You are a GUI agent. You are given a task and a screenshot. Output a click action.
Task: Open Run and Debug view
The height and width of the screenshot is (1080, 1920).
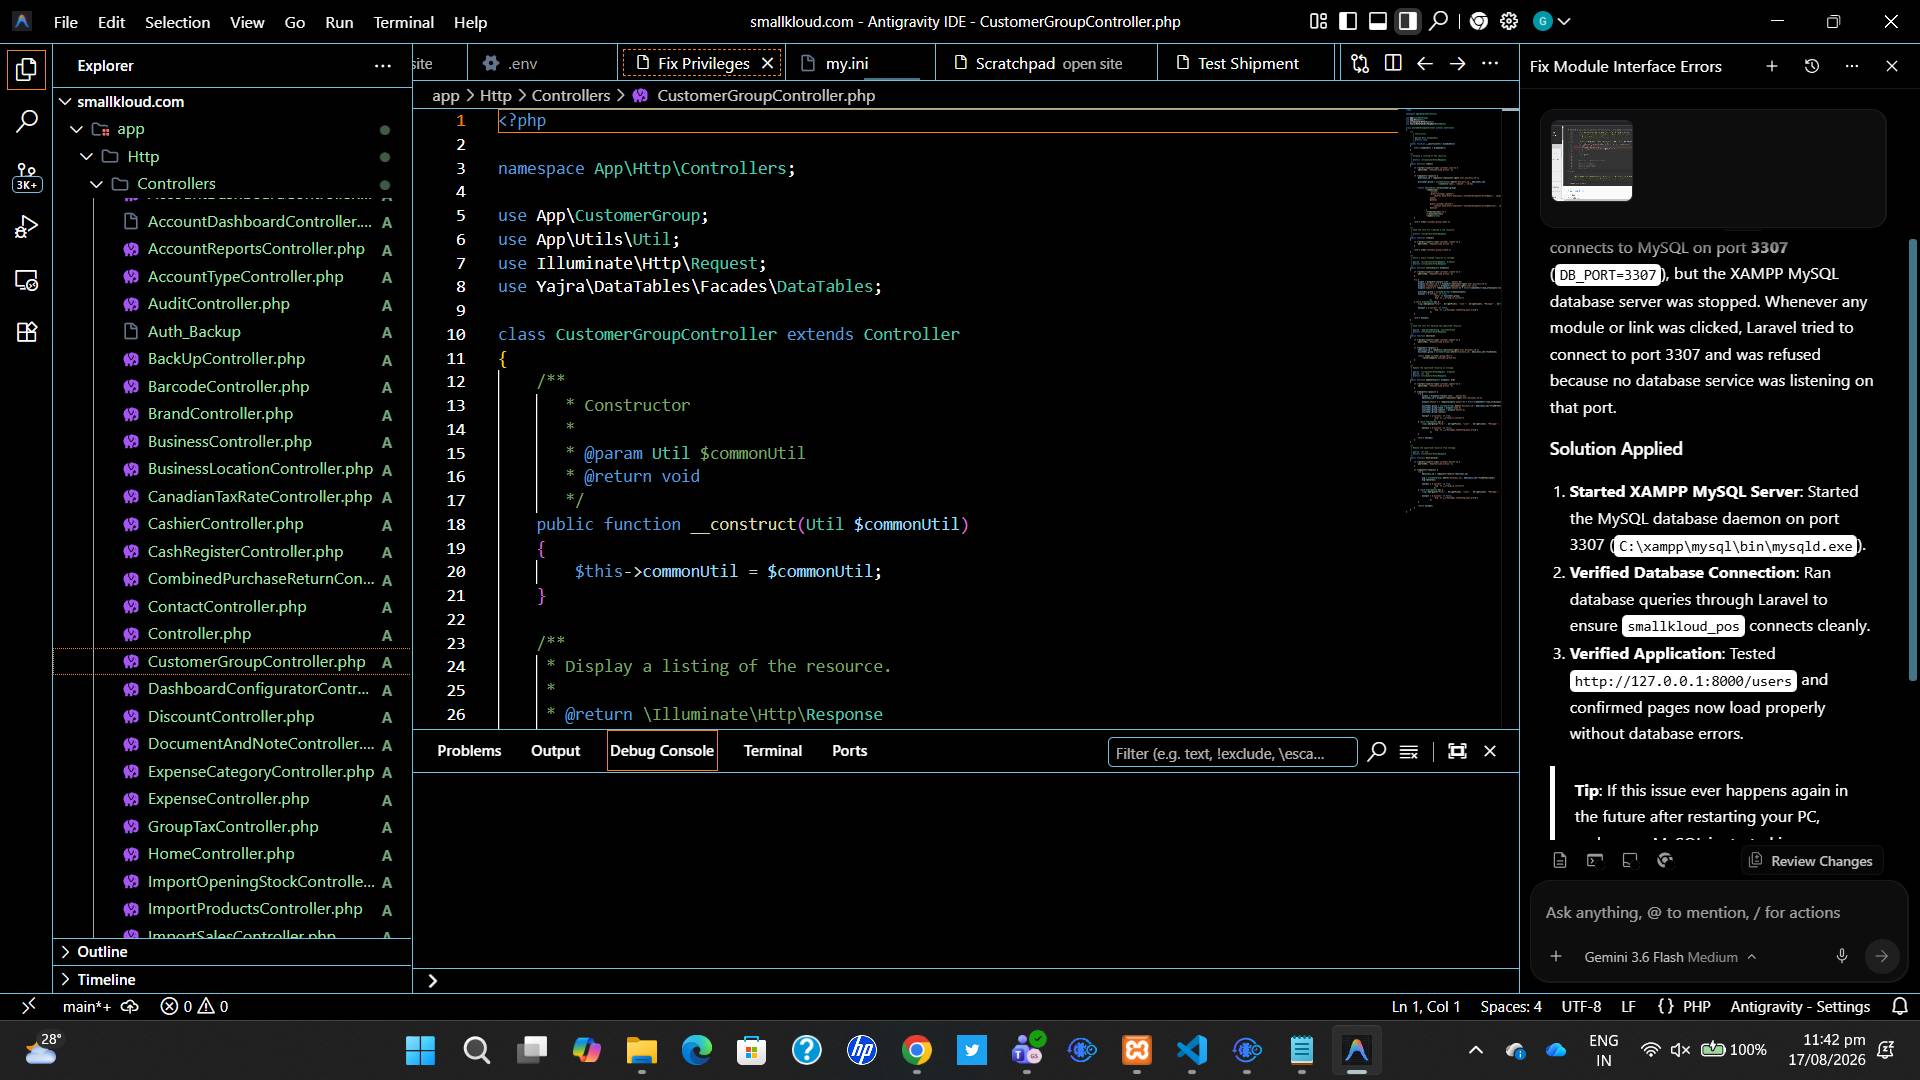tap(27, 227)
